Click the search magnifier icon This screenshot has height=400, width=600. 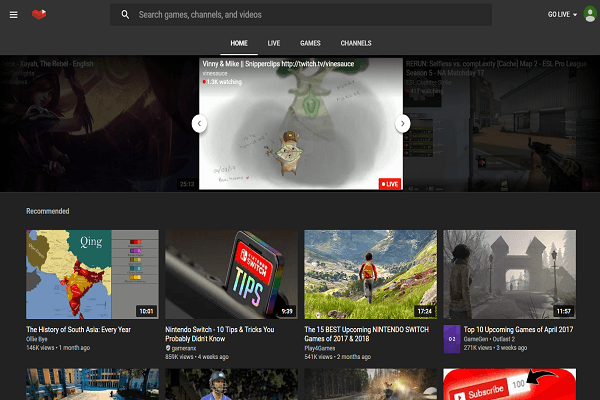pos(125,15)
